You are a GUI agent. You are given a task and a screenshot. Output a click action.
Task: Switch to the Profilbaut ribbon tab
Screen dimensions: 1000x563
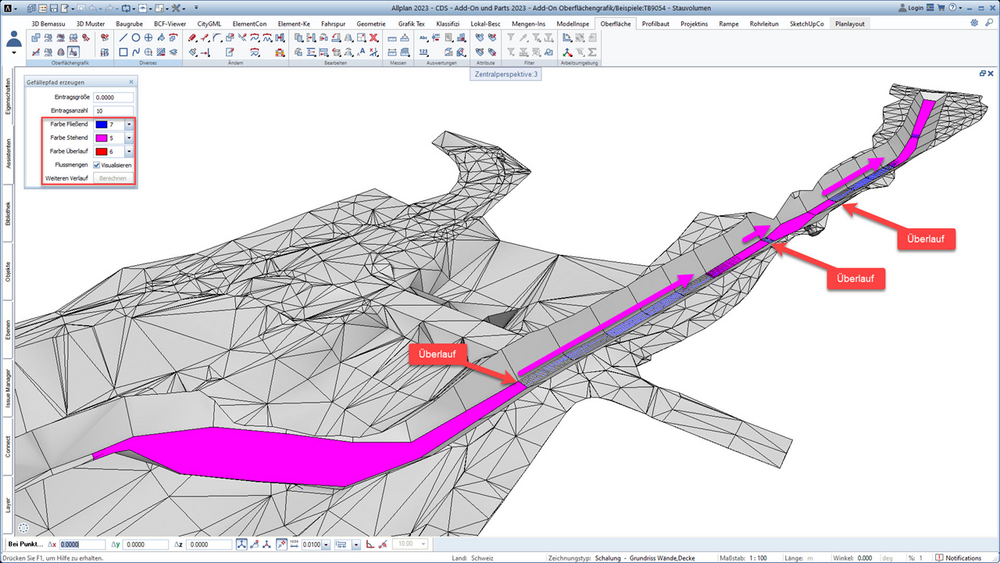(655, 24)
